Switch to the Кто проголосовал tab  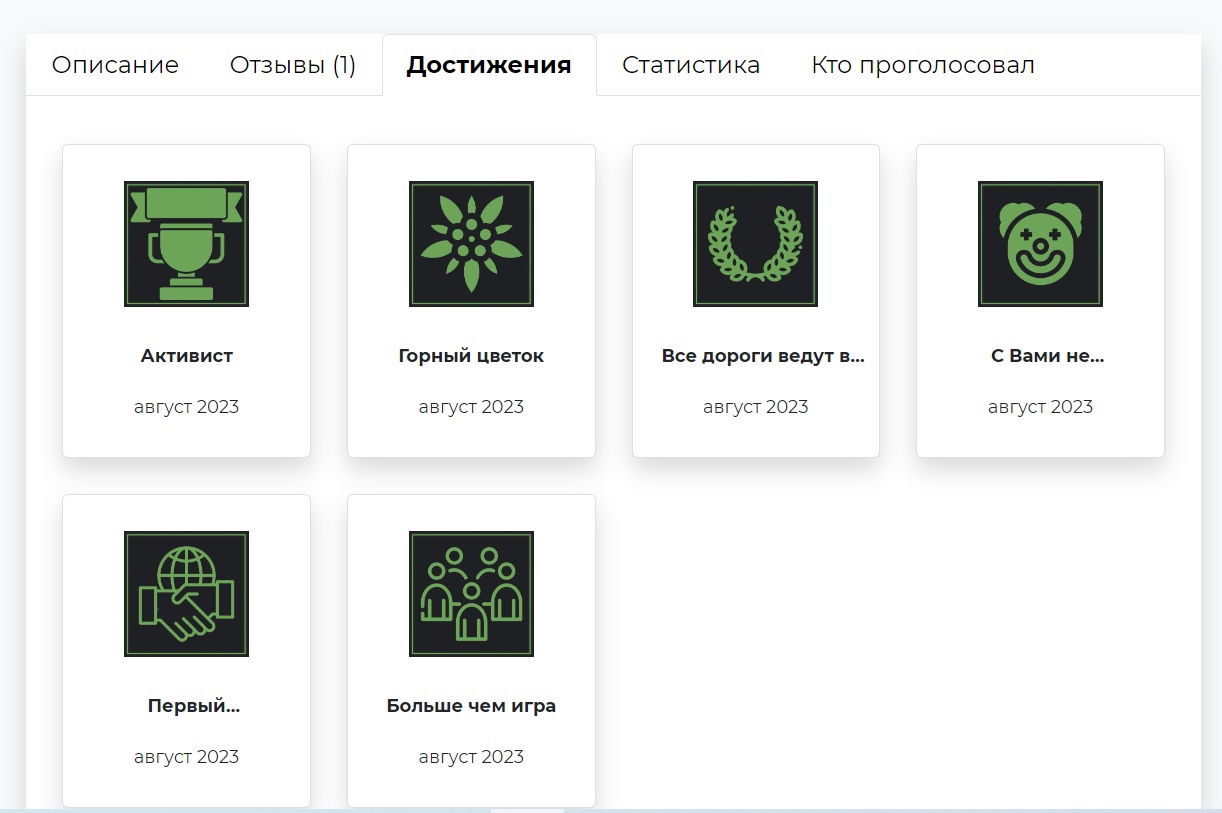923,65
